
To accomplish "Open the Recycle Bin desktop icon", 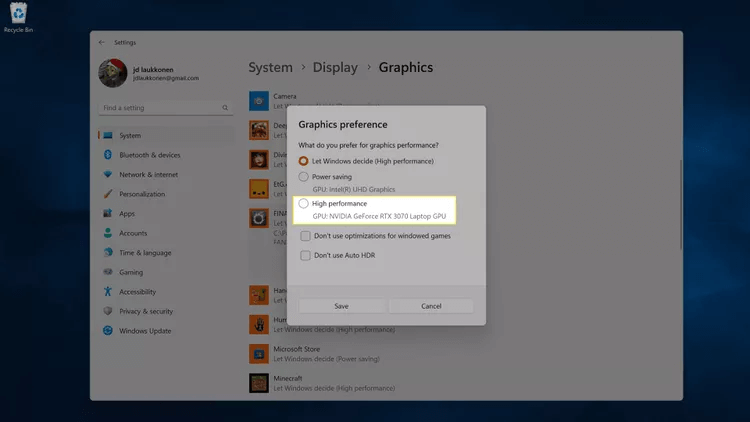I will (18, 18).
